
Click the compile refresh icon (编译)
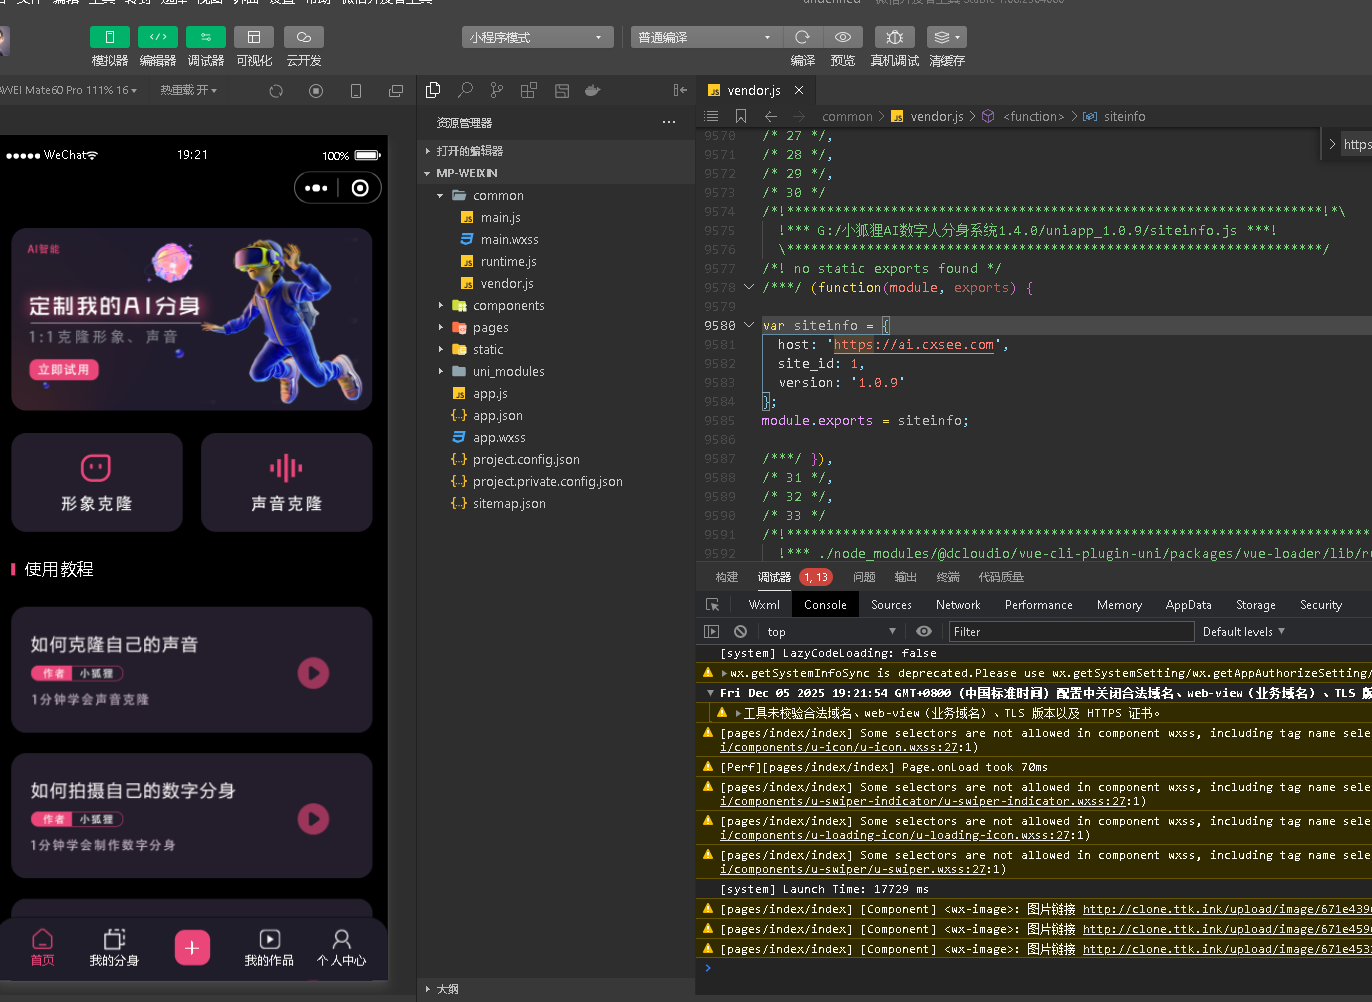click(802, 38)
